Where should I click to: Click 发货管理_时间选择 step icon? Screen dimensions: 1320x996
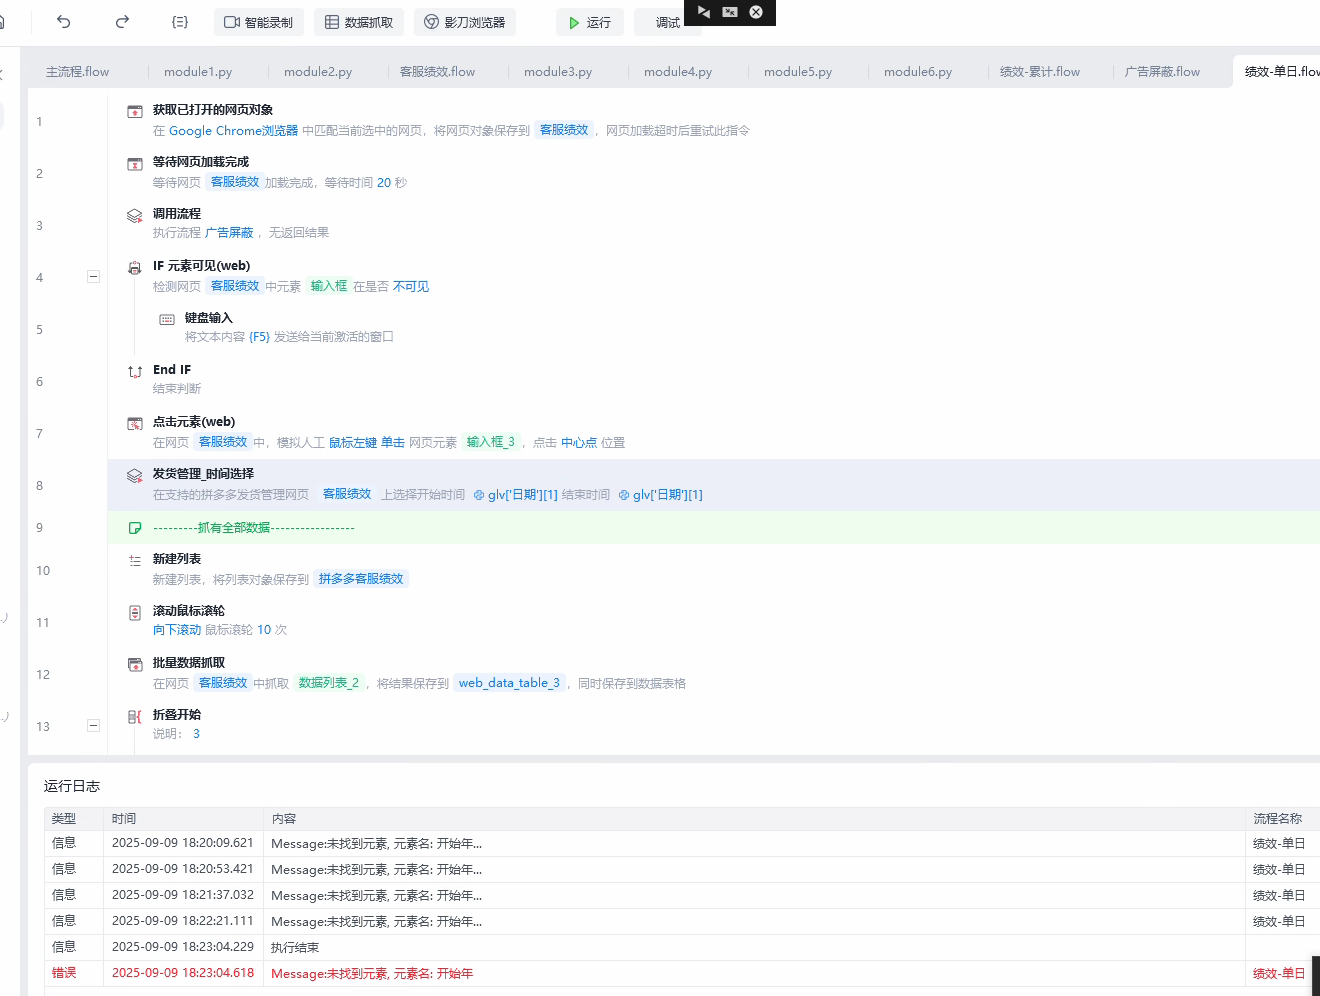(x=135, y=476)
